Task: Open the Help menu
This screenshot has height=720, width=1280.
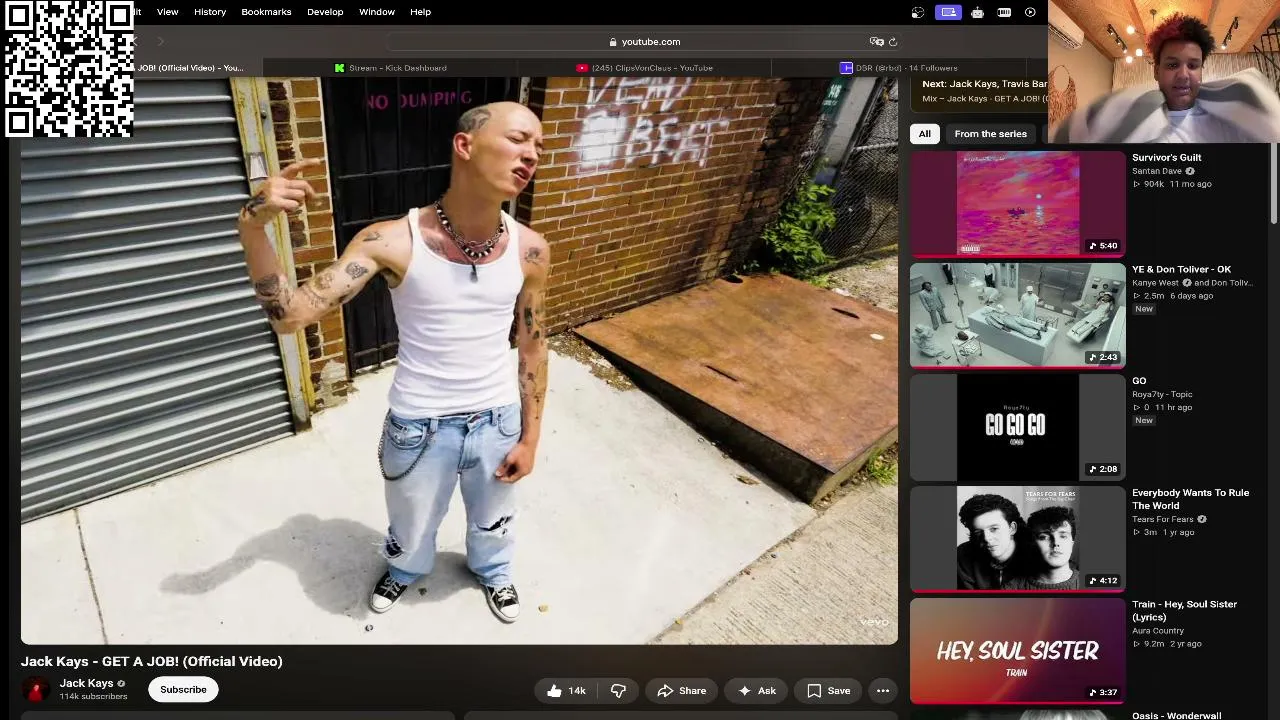Action: coord(420,12)
